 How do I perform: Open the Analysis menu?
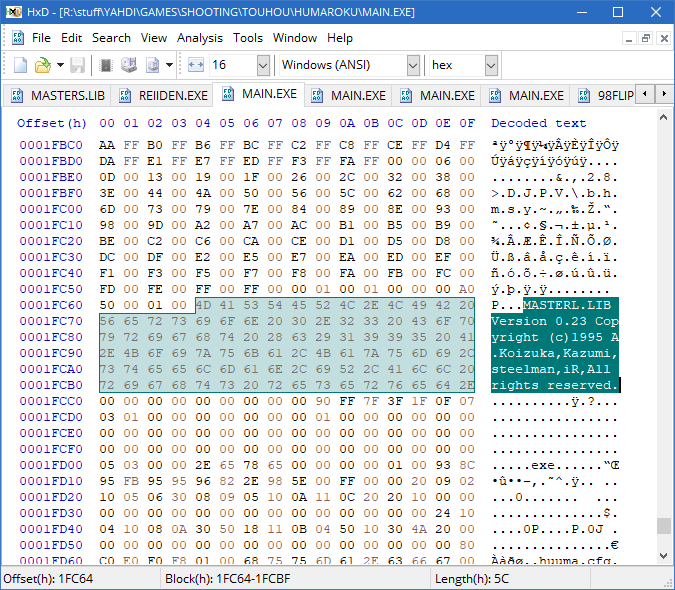pos(200,38)
